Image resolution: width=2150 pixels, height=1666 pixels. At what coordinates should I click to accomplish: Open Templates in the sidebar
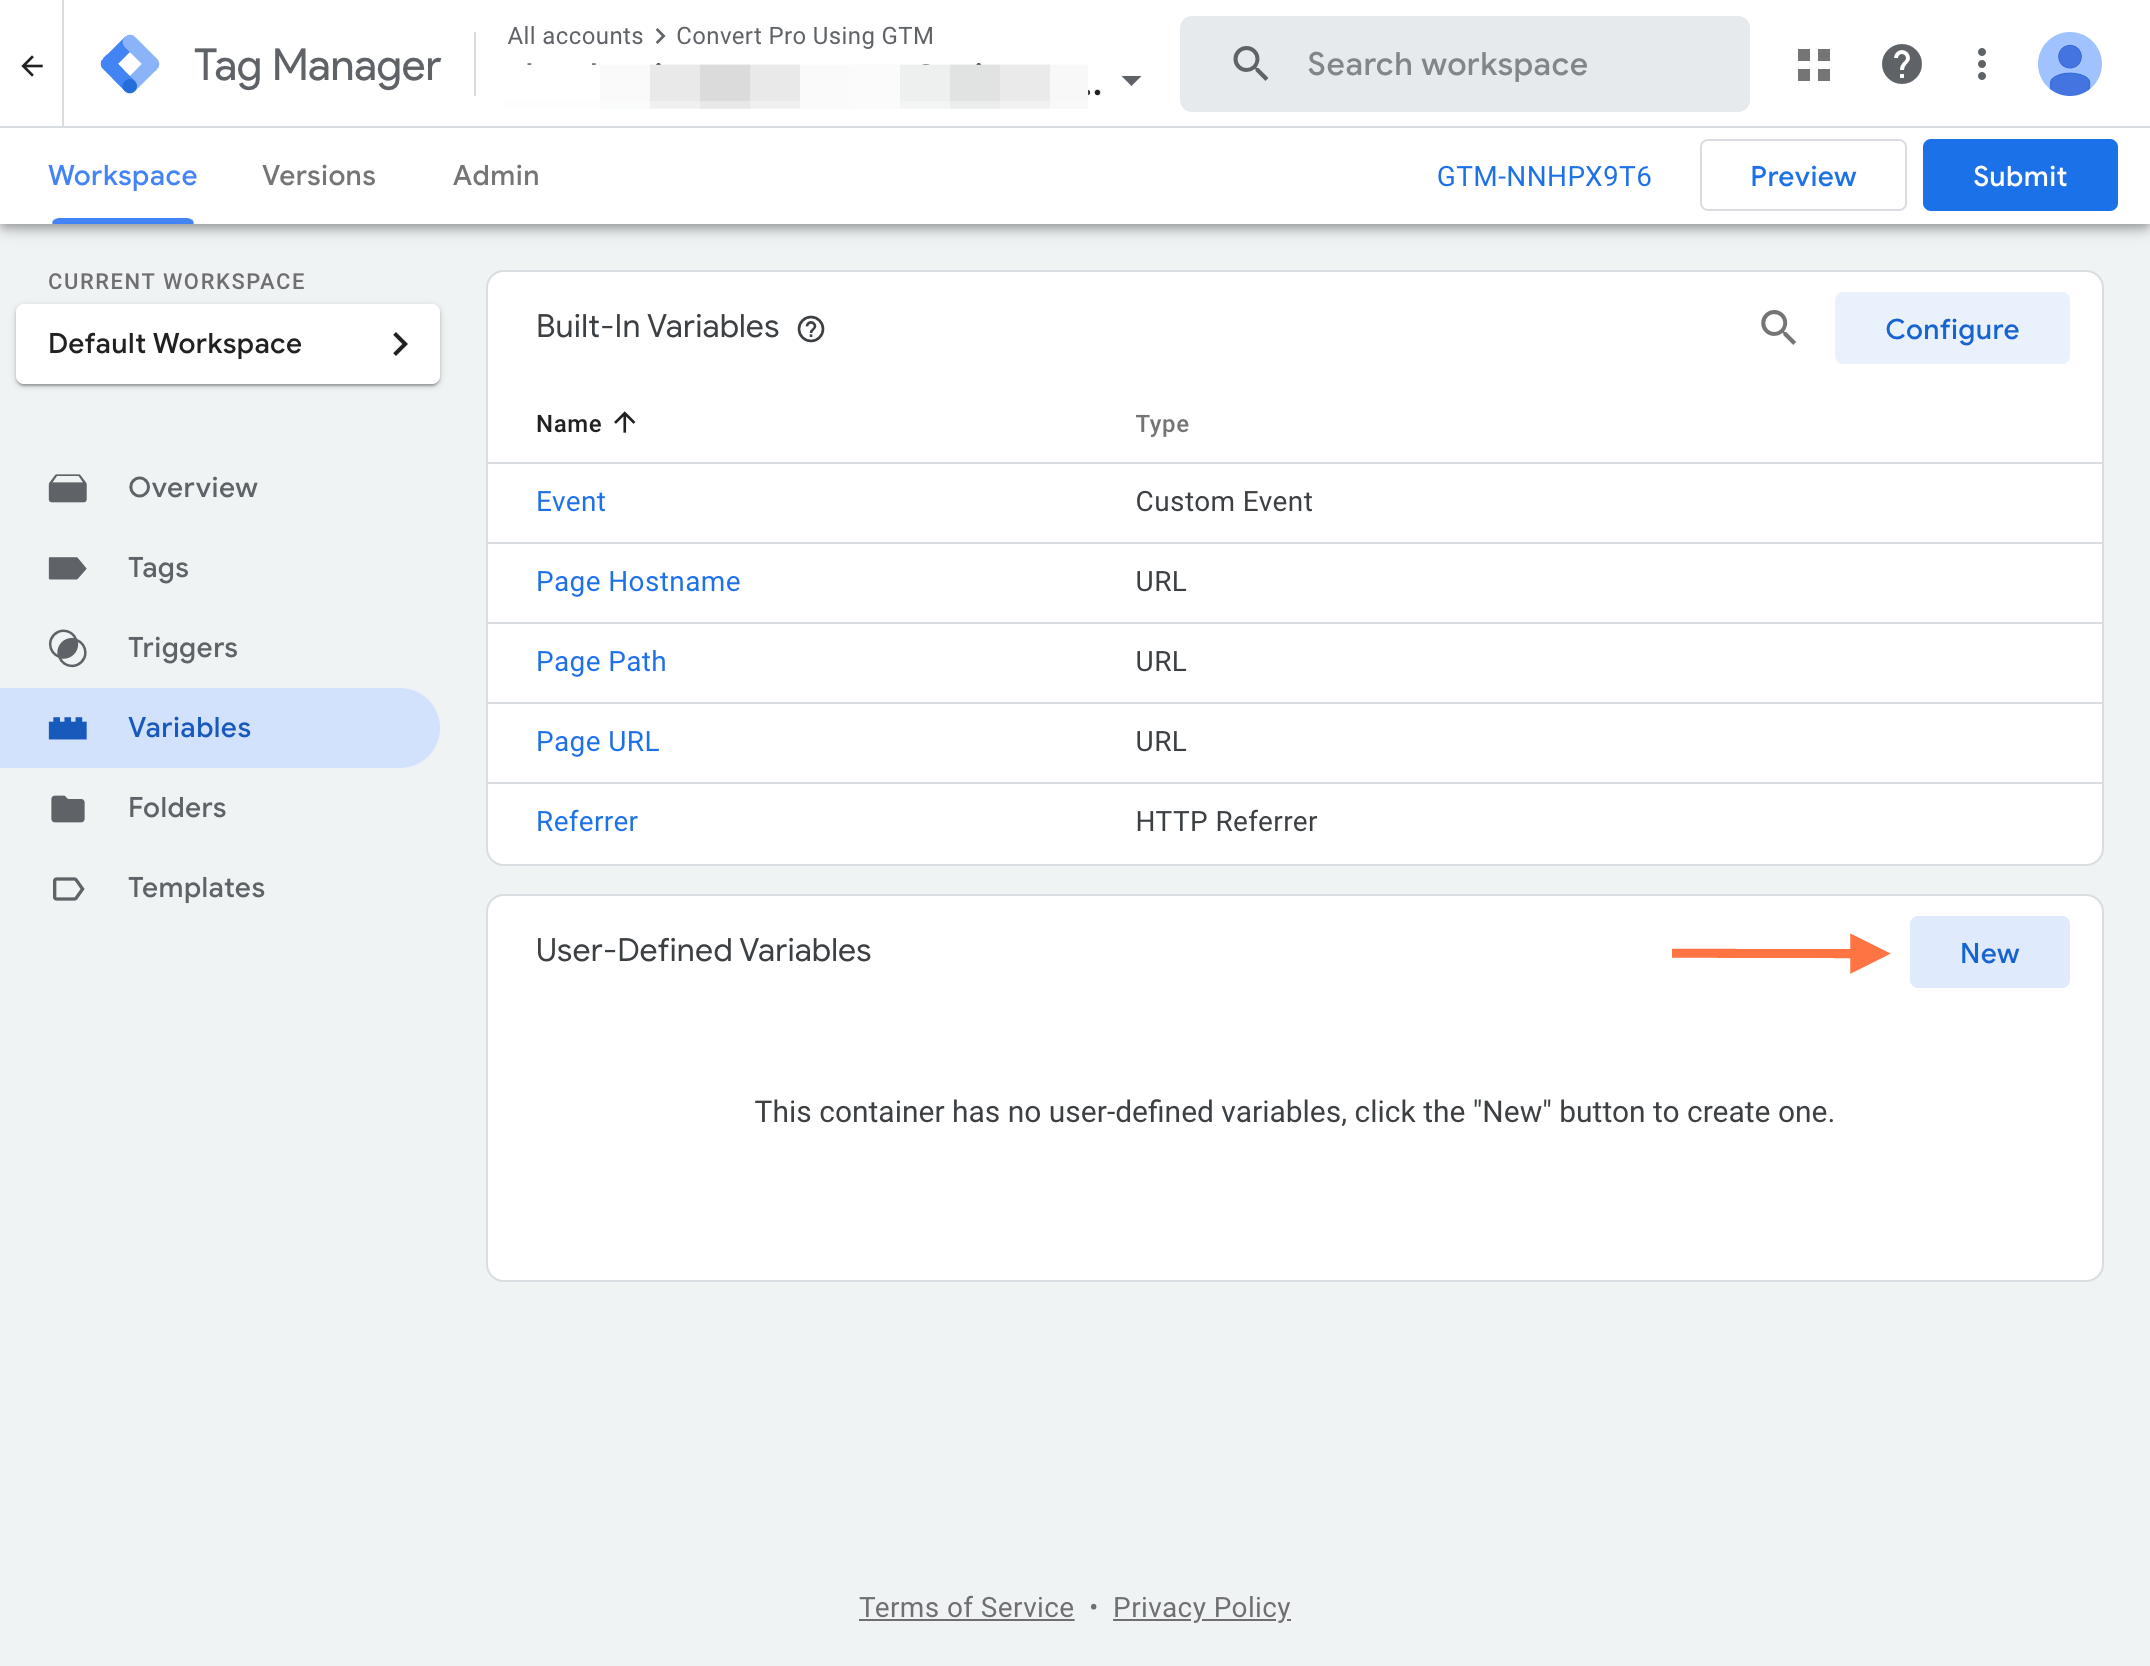point(196,888)
